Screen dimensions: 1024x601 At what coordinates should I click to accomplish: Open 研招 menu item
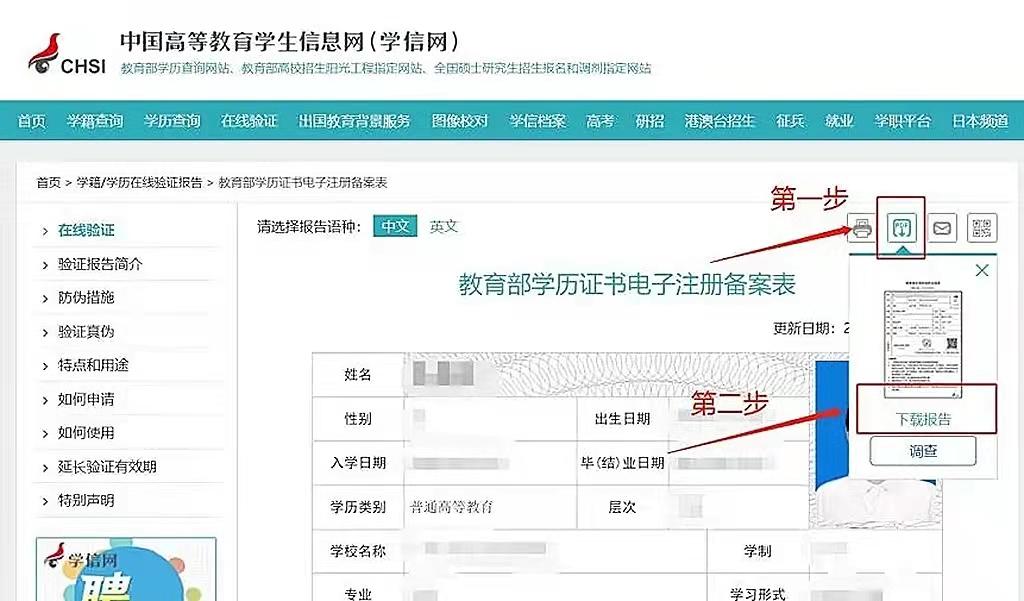point(650,121)
